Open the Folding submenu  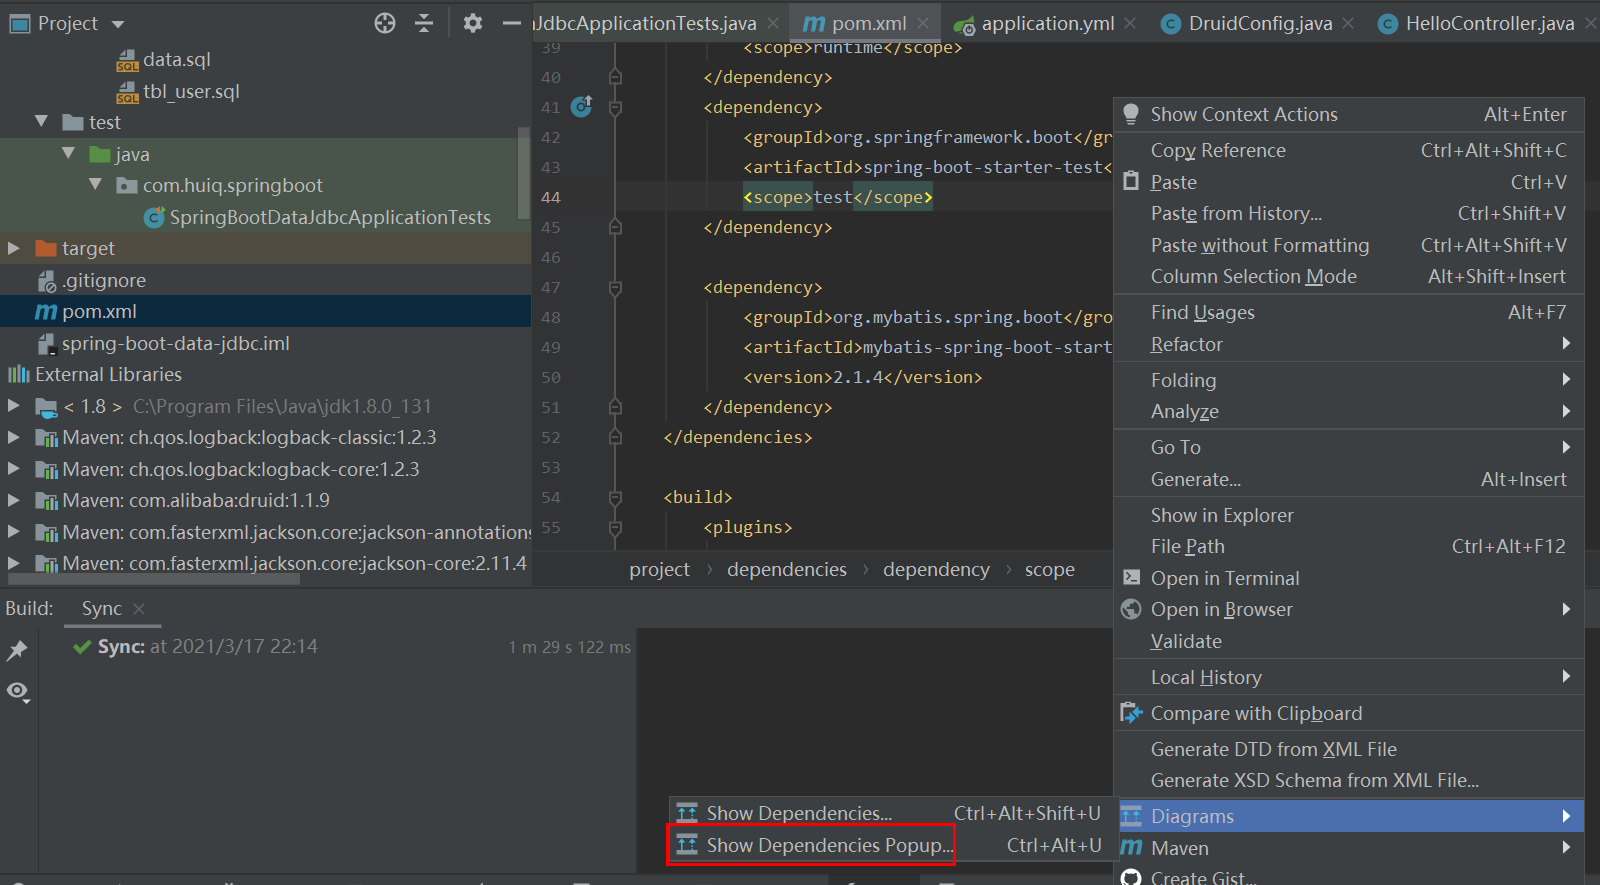(1349, 380)
